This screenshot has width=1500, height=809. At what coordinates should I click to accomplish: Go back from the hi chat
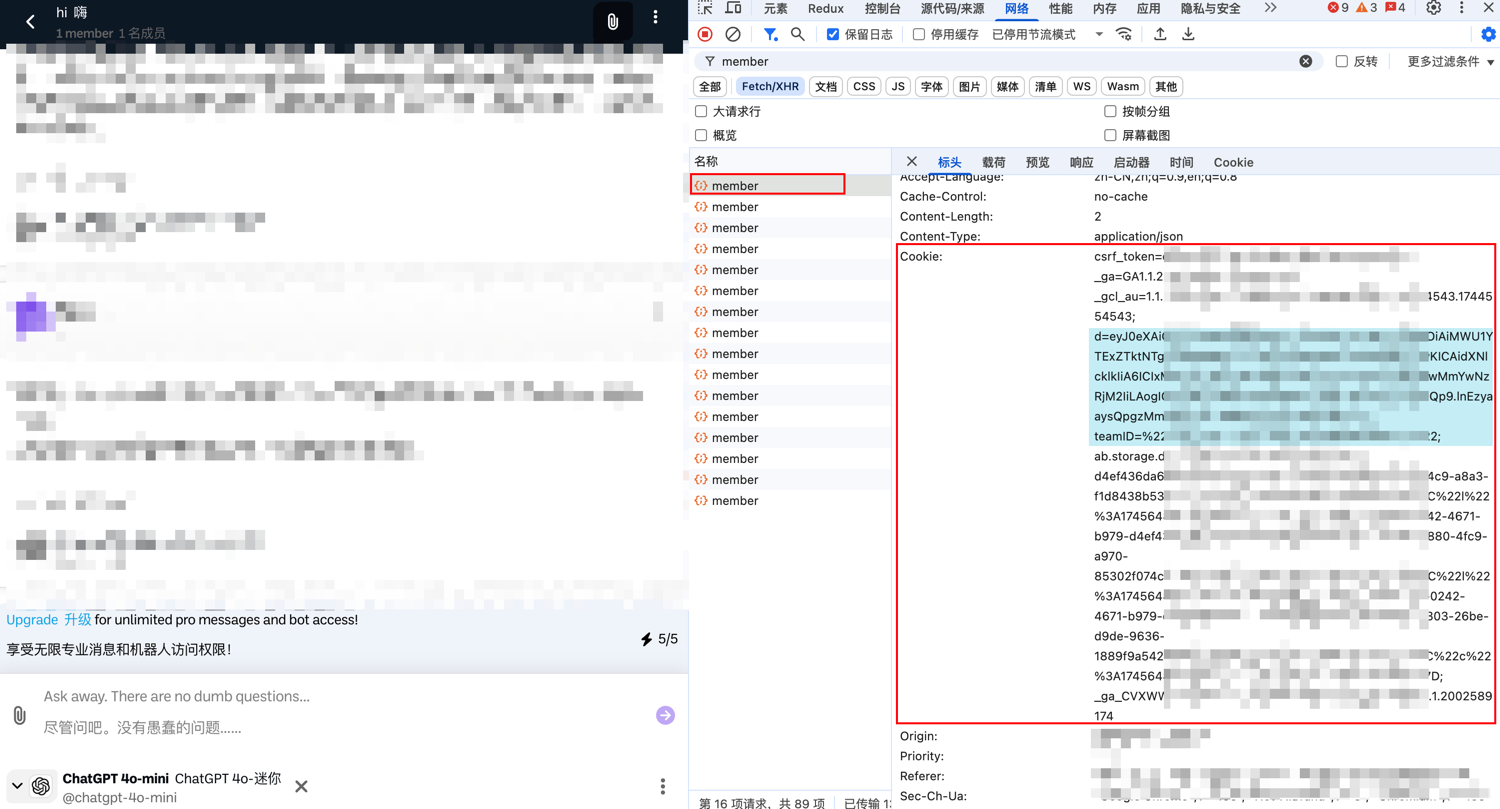coord(30,21)
